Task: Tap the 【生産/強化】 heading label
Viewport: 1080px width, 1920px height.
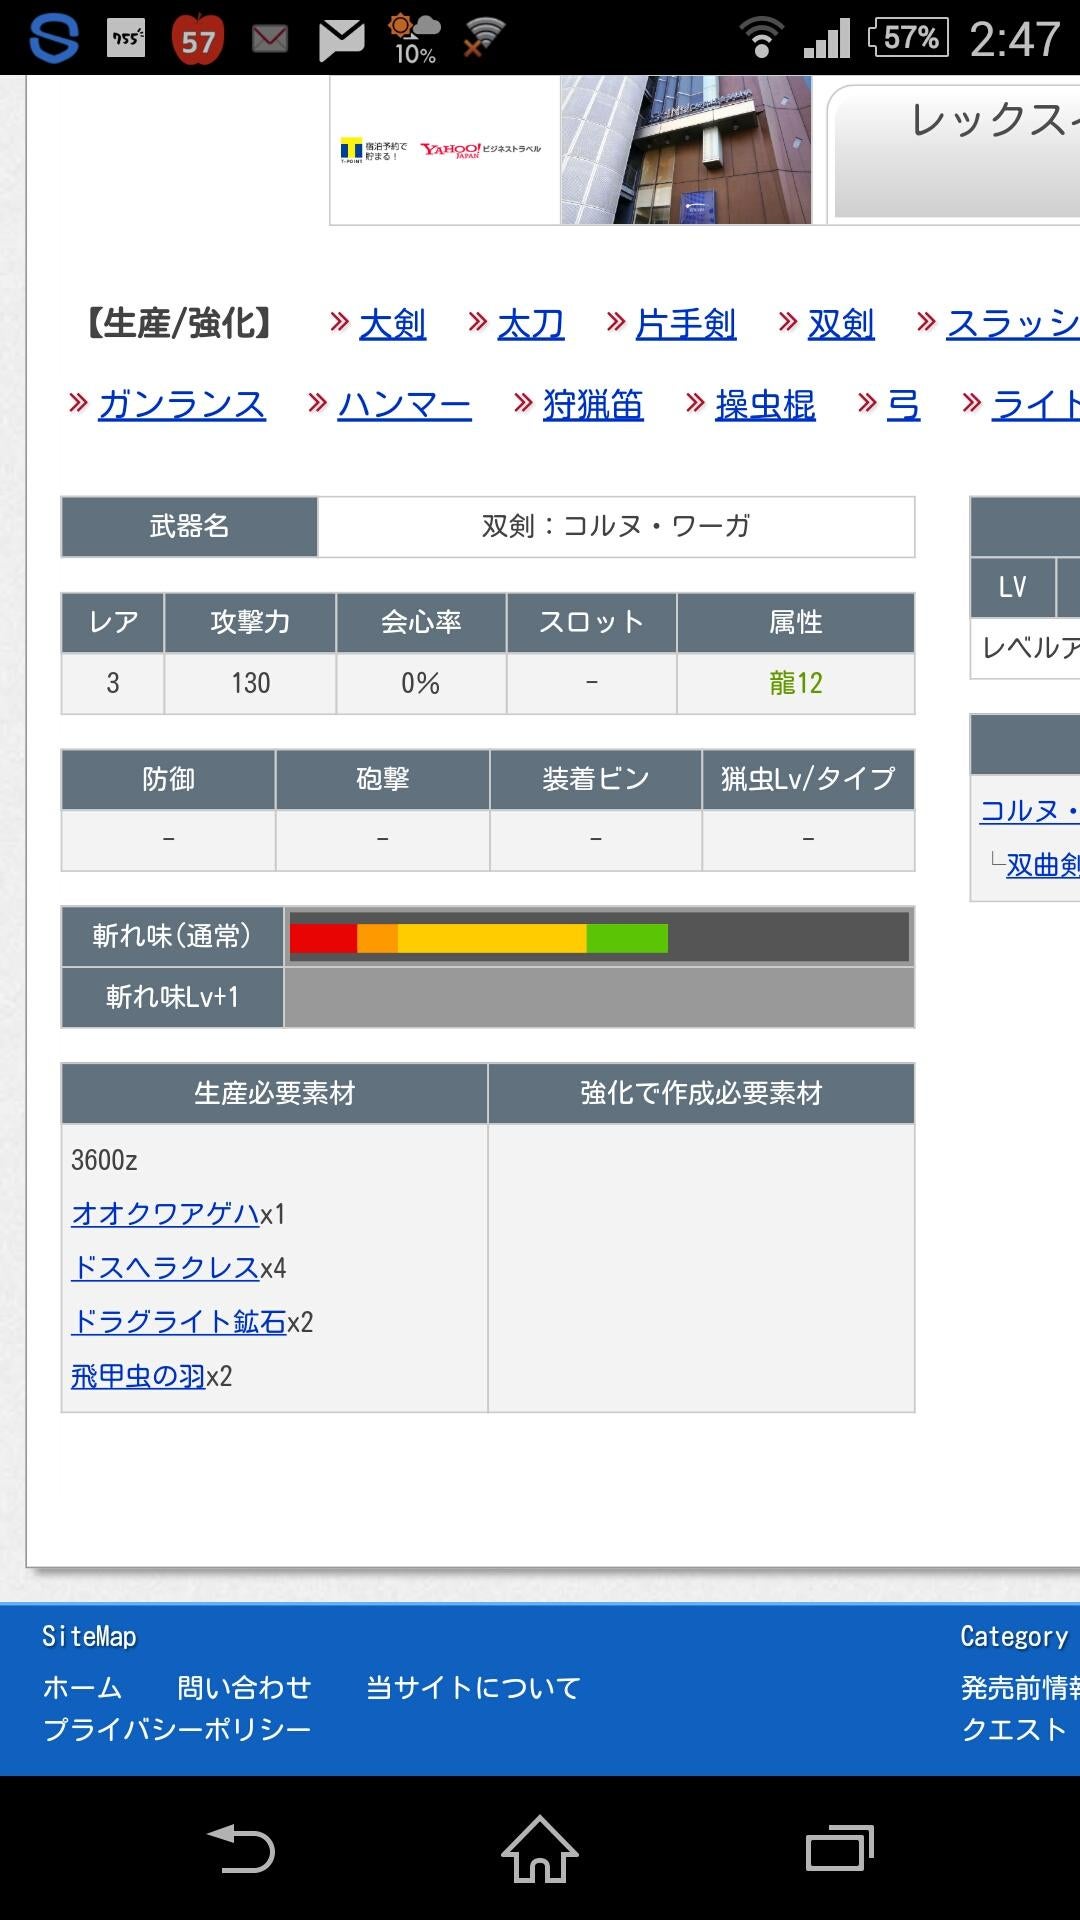Action: click(180, 323)
